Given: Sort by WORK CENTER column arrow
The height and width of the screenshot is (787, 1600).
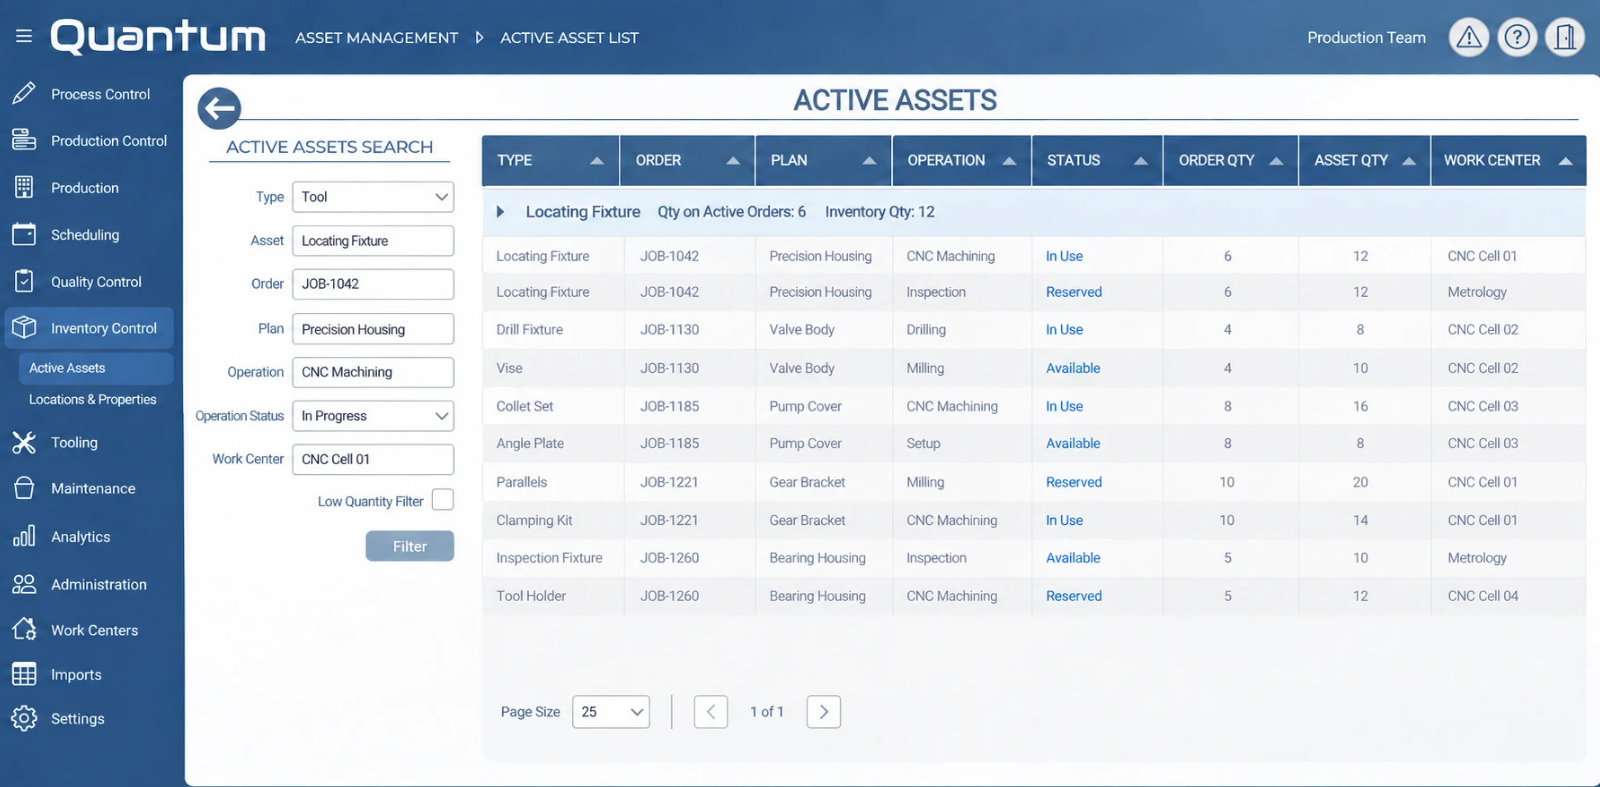Looking at the screenshot, I should point(1566,160).
